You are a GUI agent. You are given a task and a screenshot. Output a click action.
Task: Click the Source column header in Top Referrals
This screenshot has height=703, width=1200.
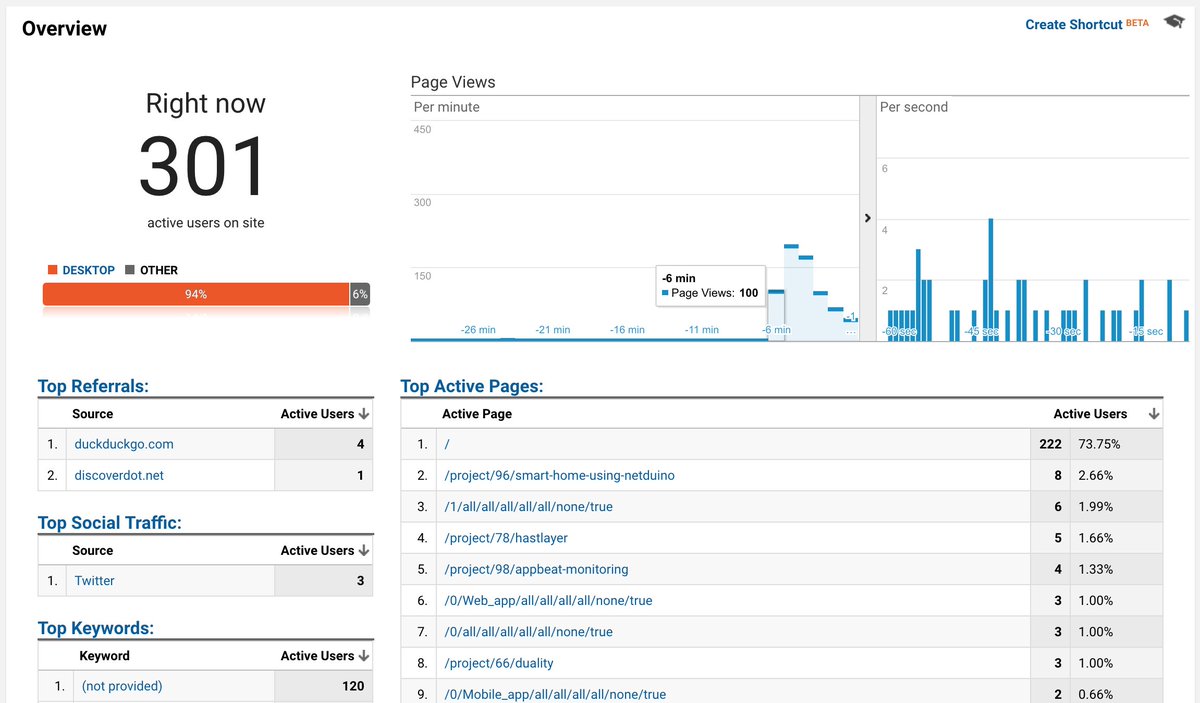(93, 414)
